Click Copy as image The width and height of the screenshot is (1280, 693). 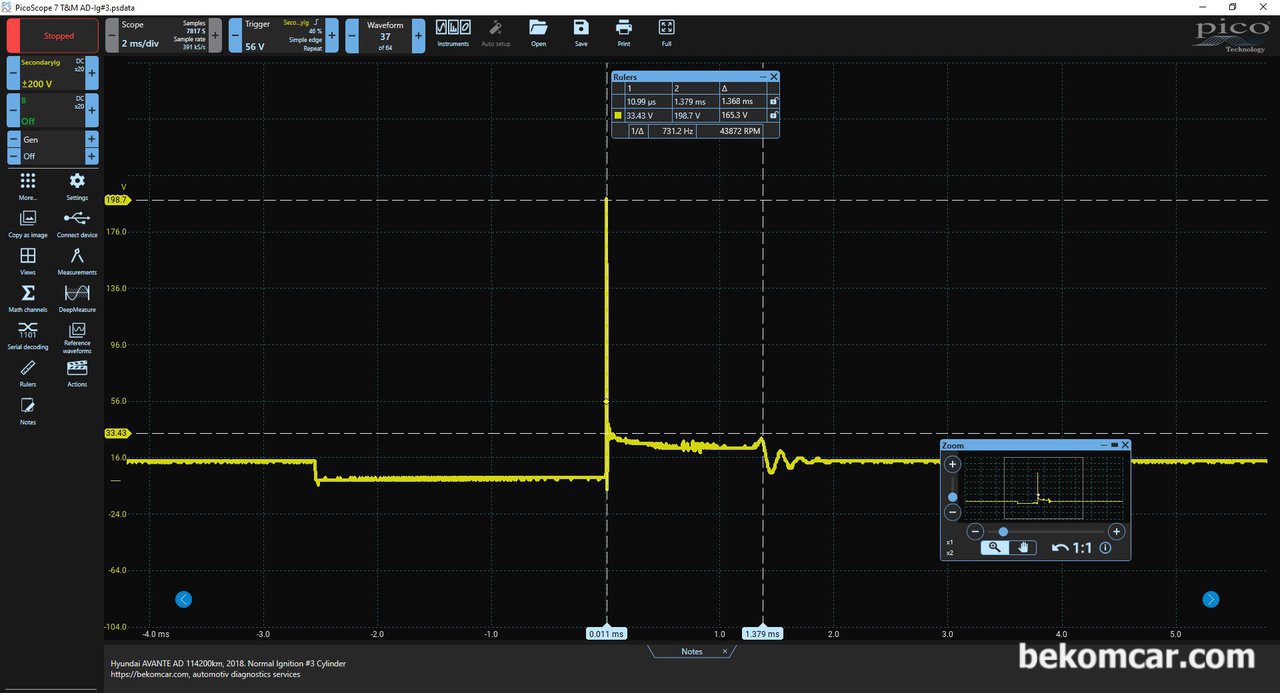(x=28, y=223)
